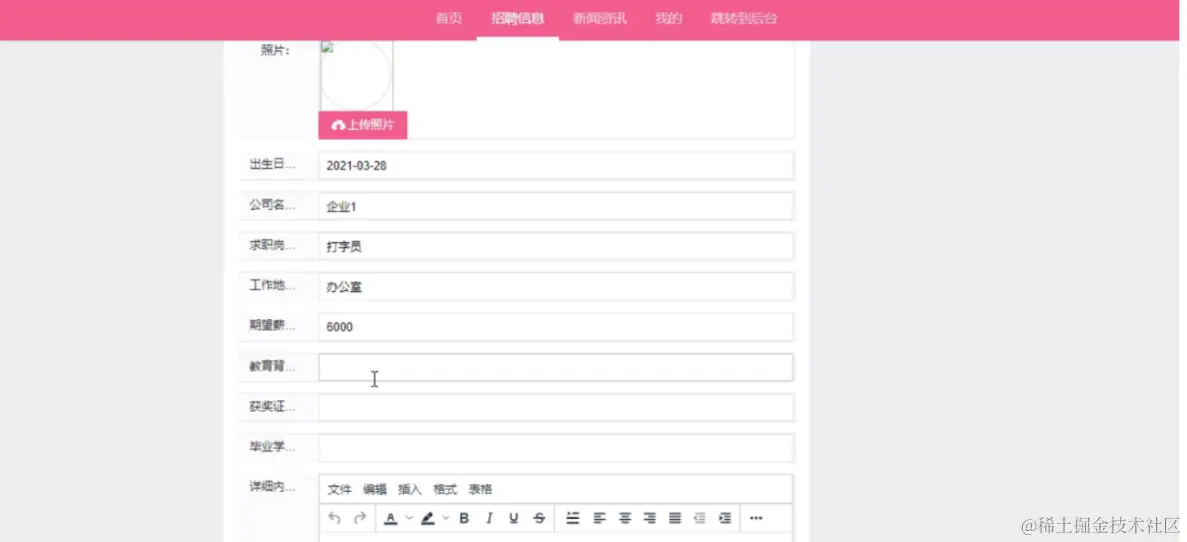Focus the empty 毕业学校 input field

[556, 447]
